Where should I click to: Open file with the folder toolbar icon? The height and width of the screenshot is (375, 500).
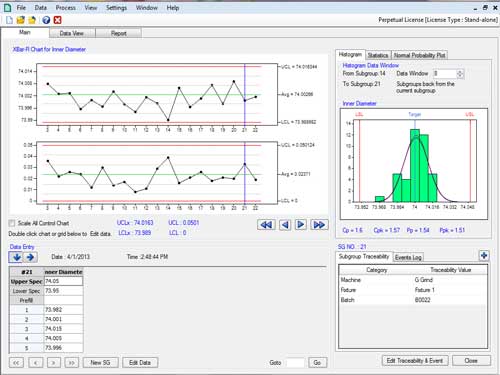point(21,20)
